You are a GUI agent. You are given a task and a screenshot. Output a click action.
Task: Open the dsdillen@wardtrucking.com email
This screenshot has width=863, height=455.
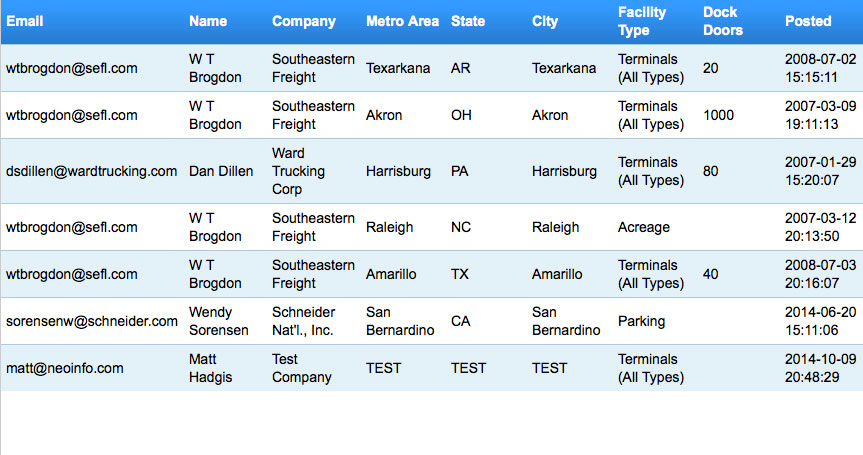pos(91,171)
